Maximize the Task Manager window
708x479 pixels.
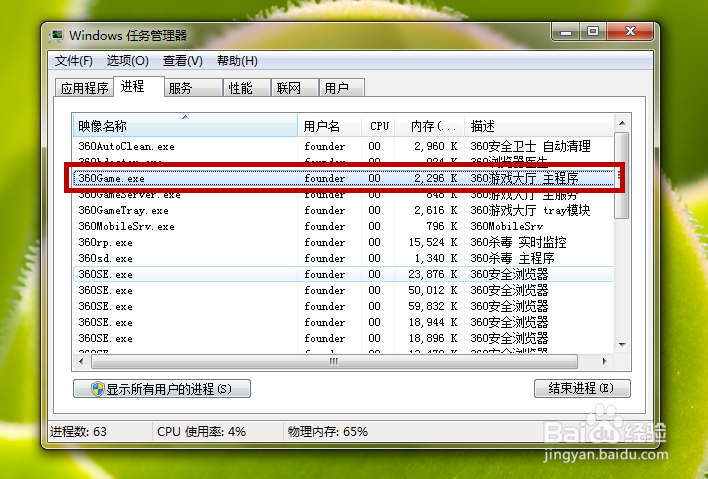point(593,32)
